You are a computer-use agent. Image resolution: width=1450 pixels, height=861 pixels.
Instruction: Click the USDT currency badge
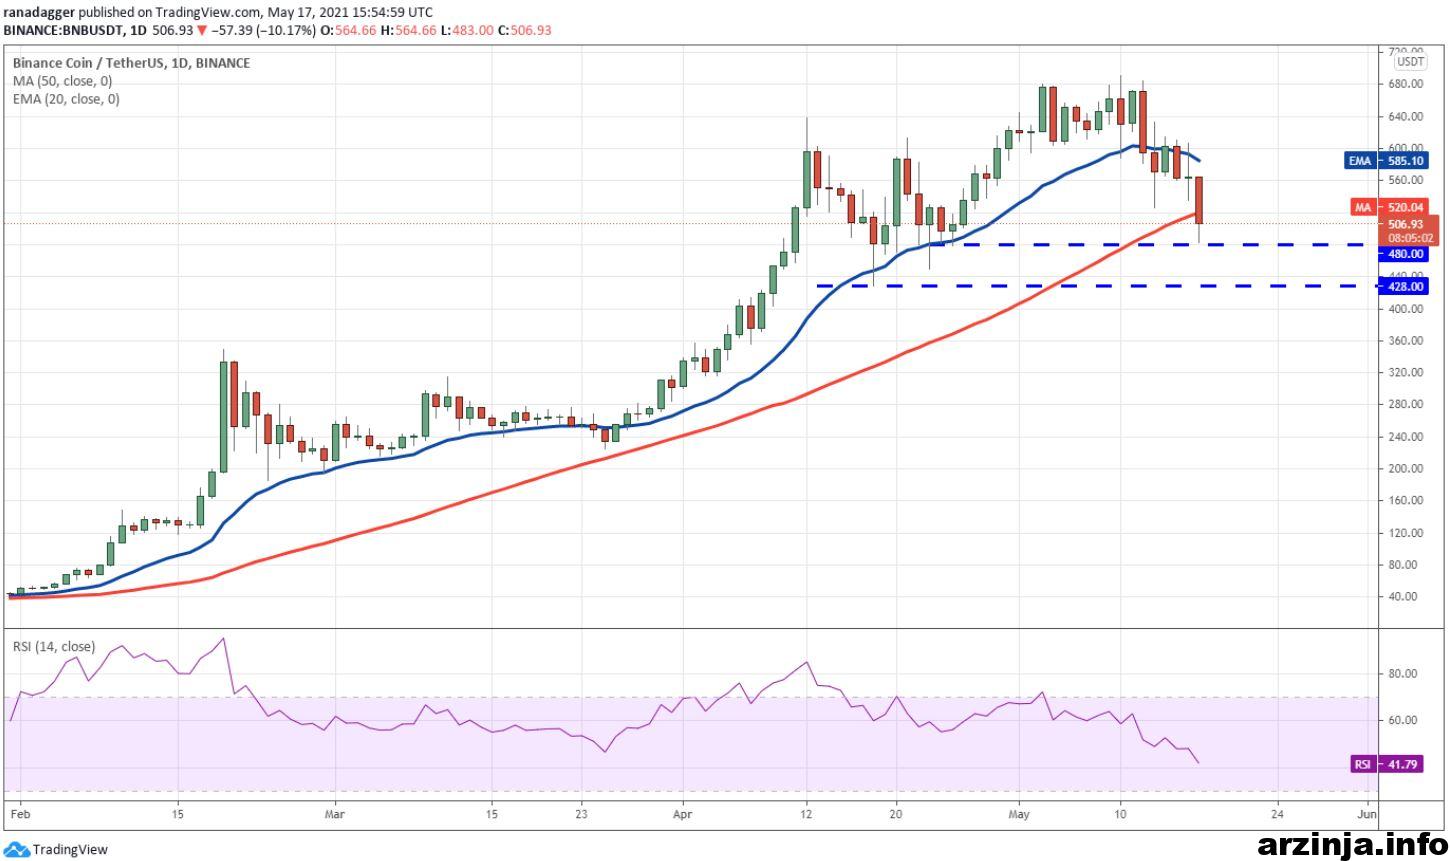(x=1410, y=61)
